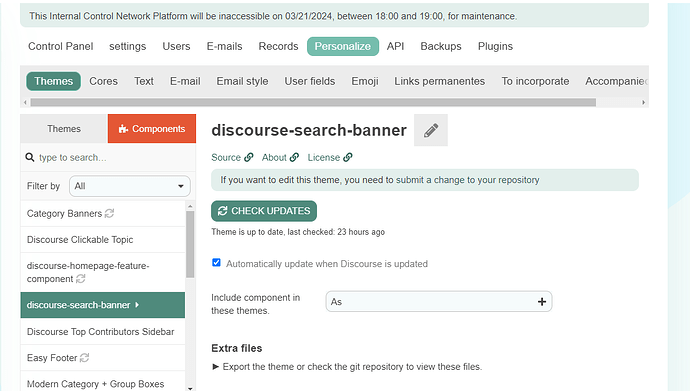
Task: Switch sidebar to Themes list tab
Action: pyautogui.click(x=64, y=129)
